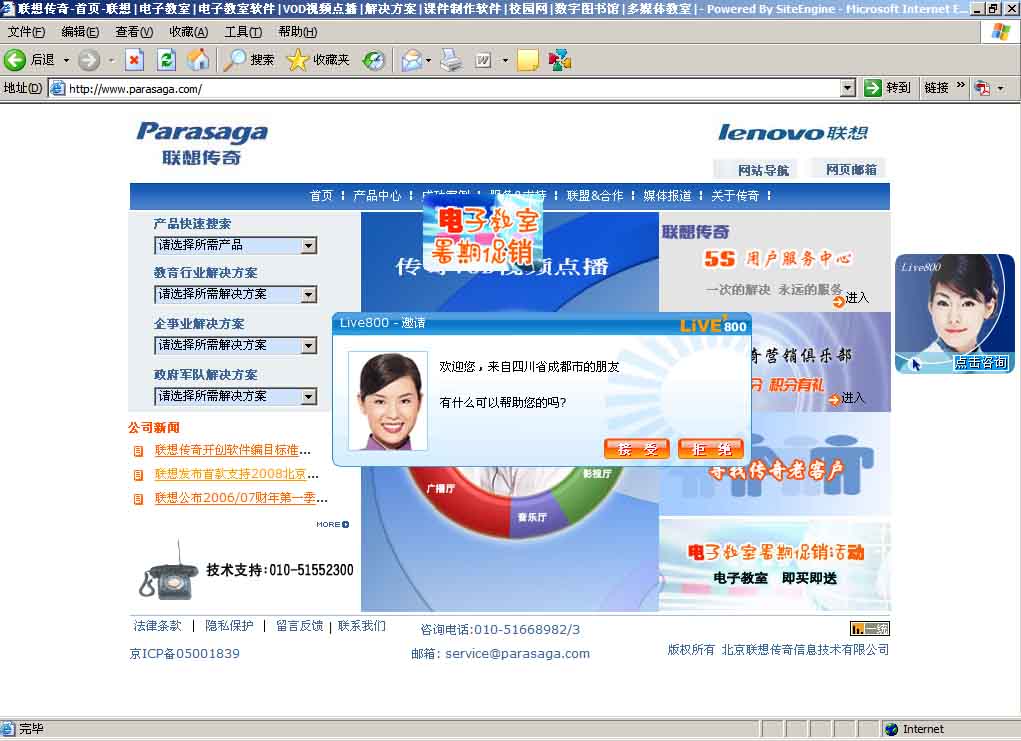The image size is (1021, 741).
Task: Click the 京ICP备05001839 footer text
Action: [185, 654]
